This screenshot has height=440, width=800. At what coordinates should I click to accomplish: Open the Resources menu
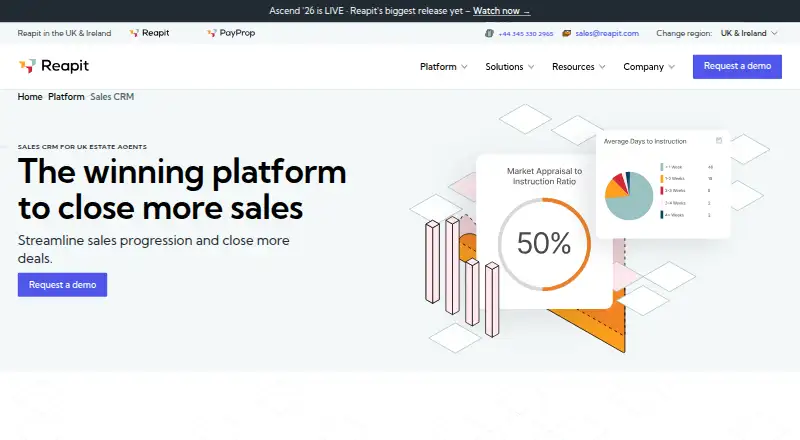coord(579,67)
